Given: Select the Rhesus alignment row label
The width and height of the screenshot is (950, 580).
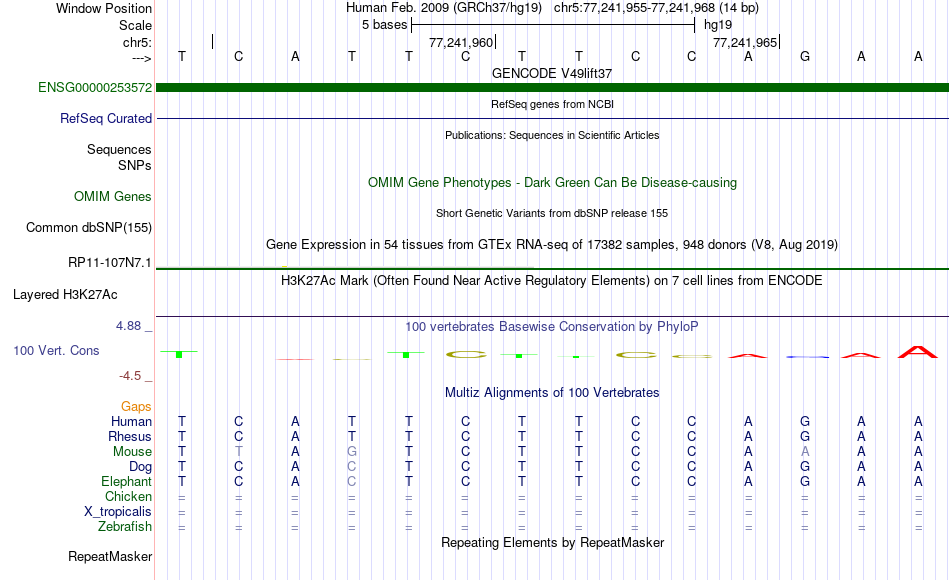Looking at the screenshot, I should coord(130,436).
